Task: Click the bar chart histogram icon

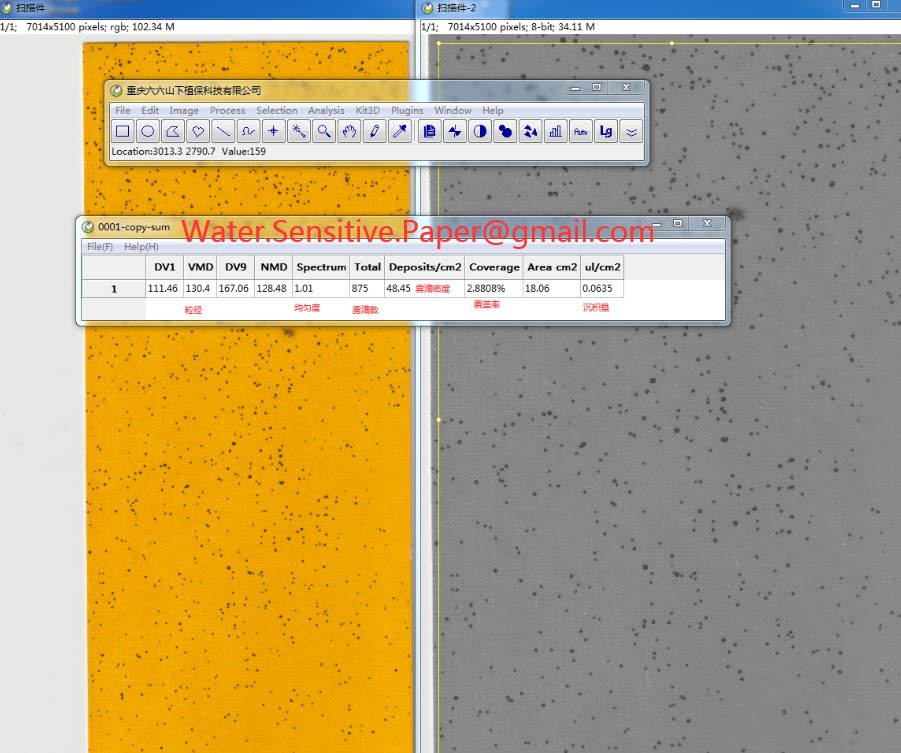Action: click(x=556, y=132)
